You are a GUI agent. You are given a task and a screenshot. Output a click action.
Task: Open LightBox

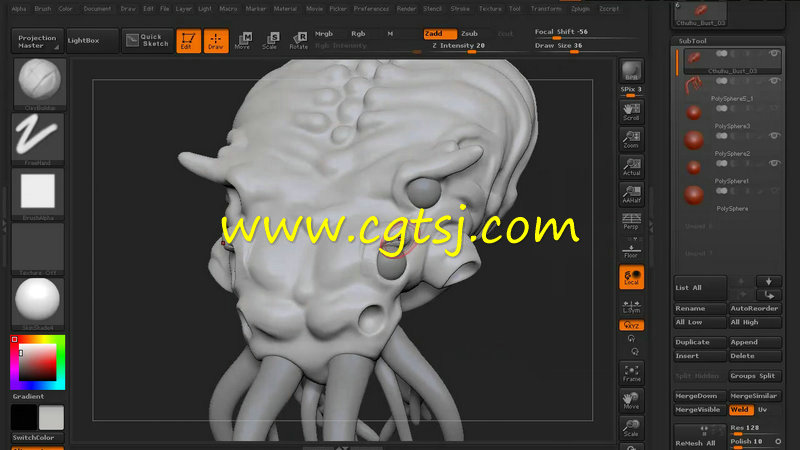[92, 40]
